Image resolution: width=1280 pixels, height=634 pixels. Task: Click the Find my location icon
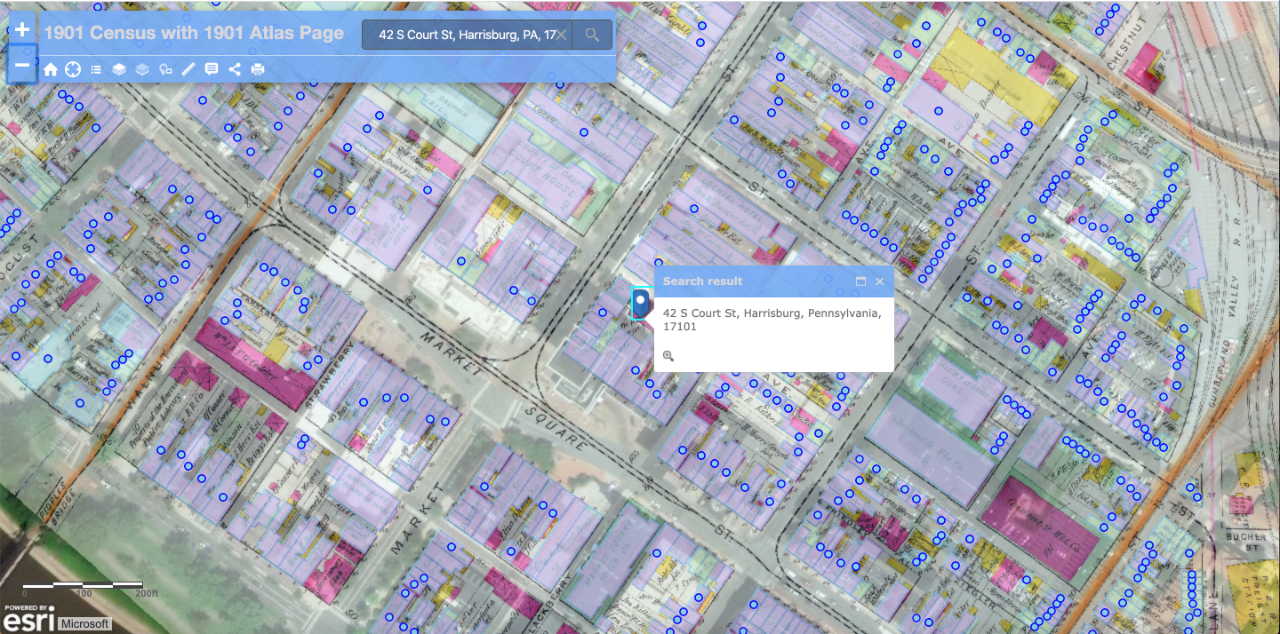pyautogui.click(x=73, y=69)
